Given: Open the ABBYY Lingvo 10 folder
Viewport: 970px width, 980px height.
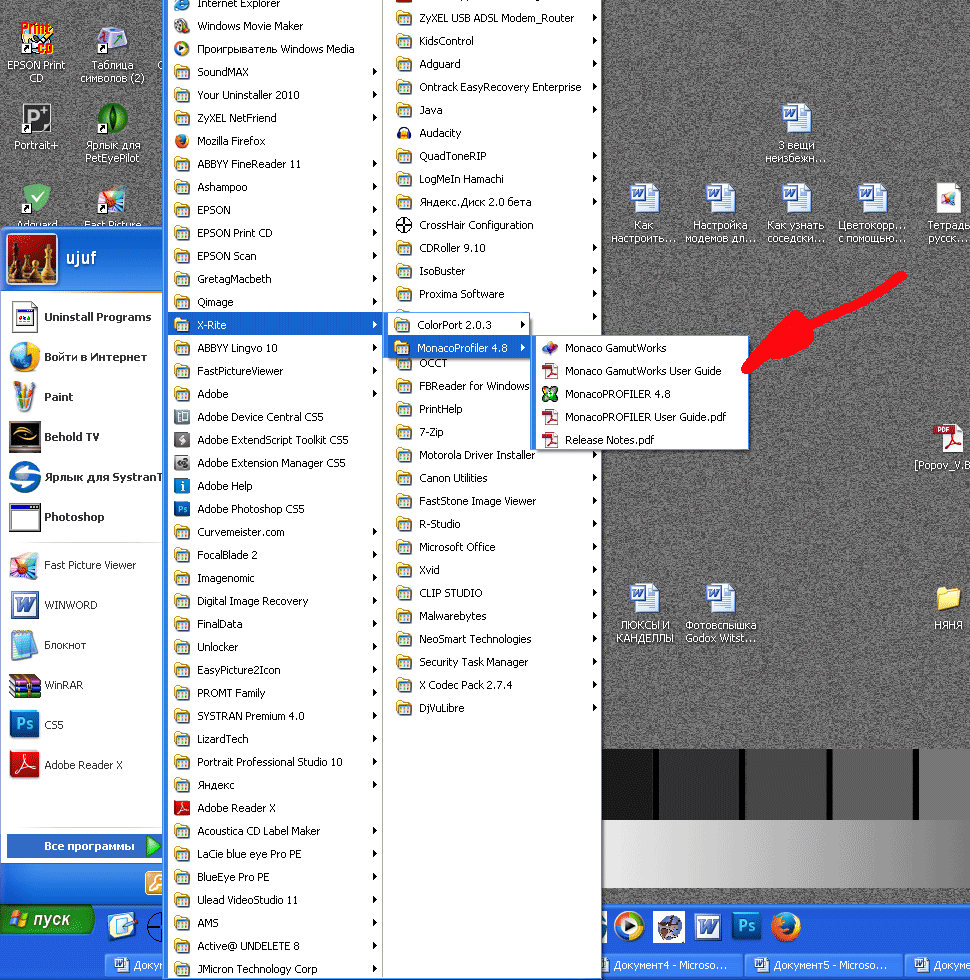Looking at the screenshot, I should [275, 348].
